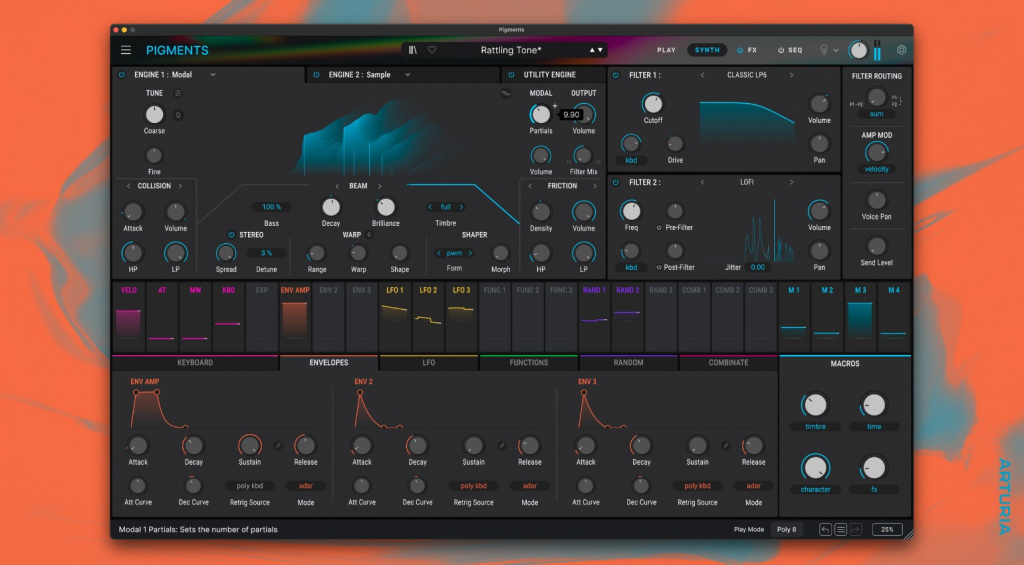Expand the Engine 1 Modal type dropdown
This screenshot has width=1024, height=565.
(213, 75)
